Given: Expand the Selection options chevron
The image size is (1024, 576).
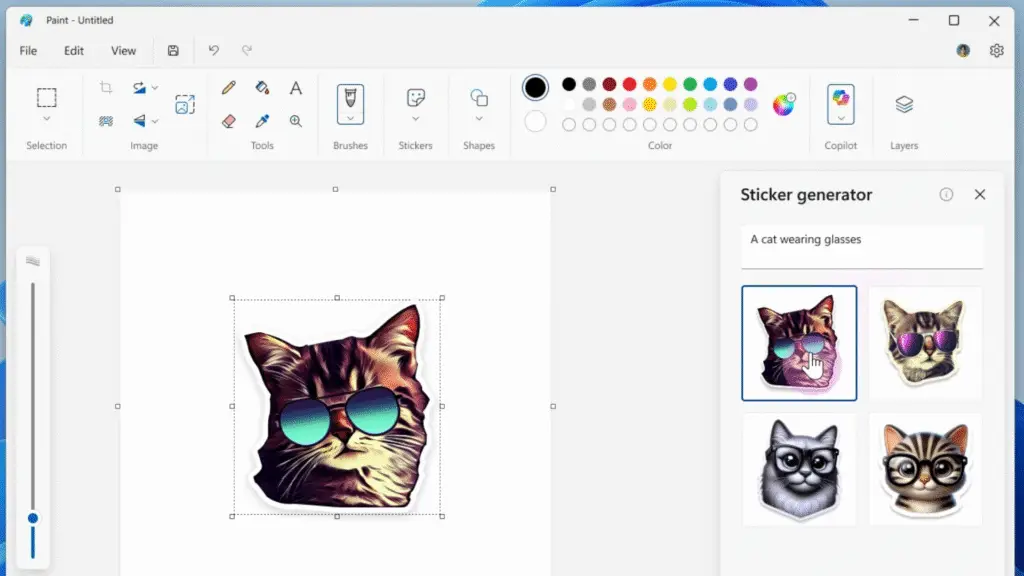Looking at the screenshot, I should click(x=46, y=119).
